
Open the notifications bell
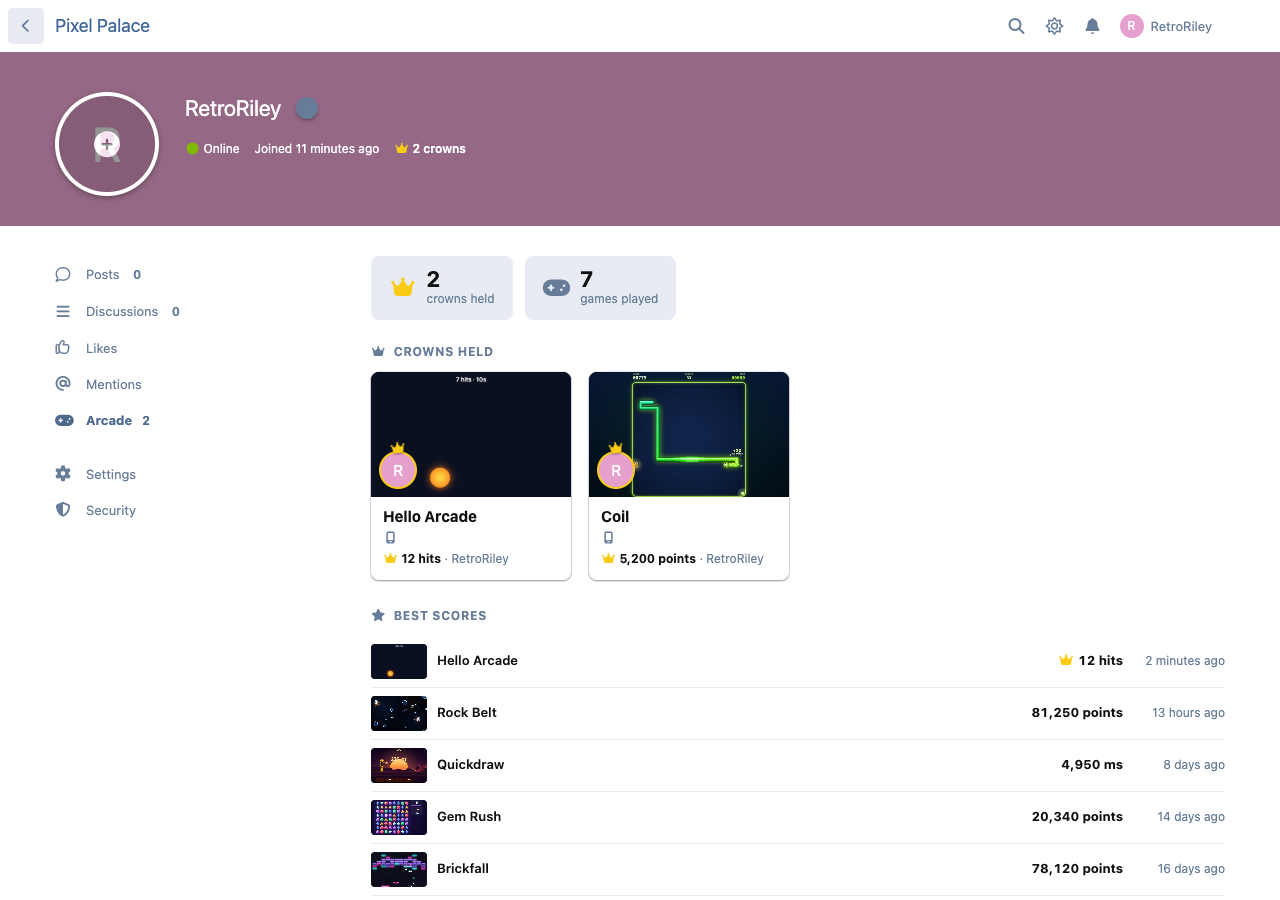pos(1092,26)
